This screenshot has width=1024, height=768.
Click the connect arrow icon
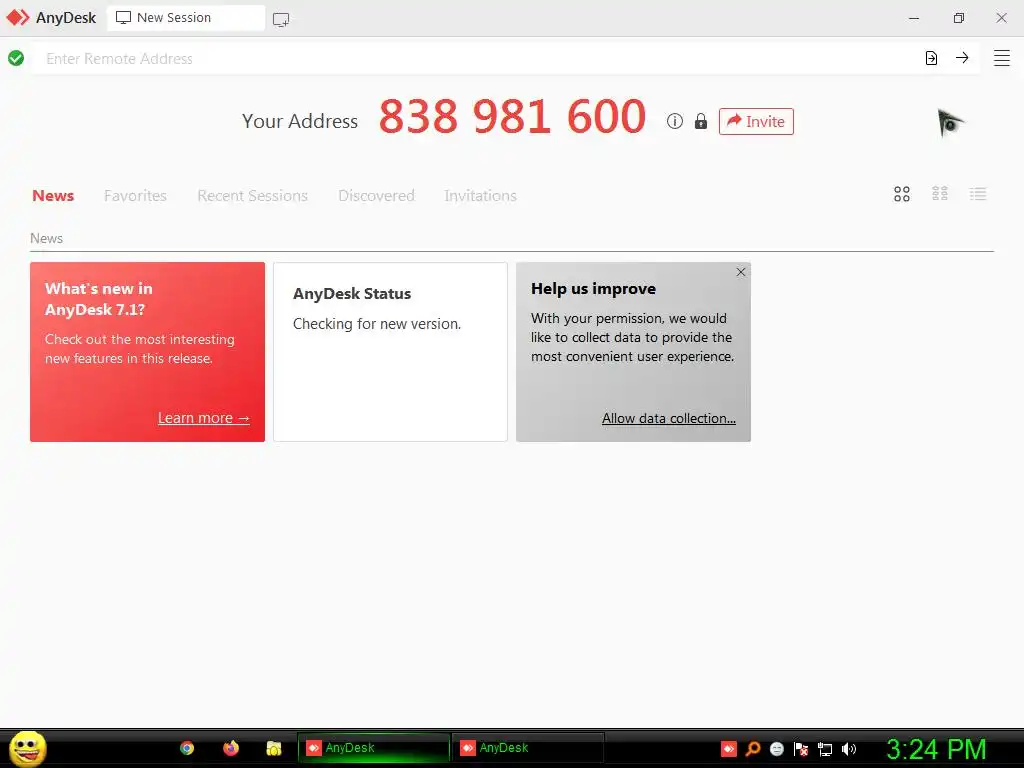962,57
